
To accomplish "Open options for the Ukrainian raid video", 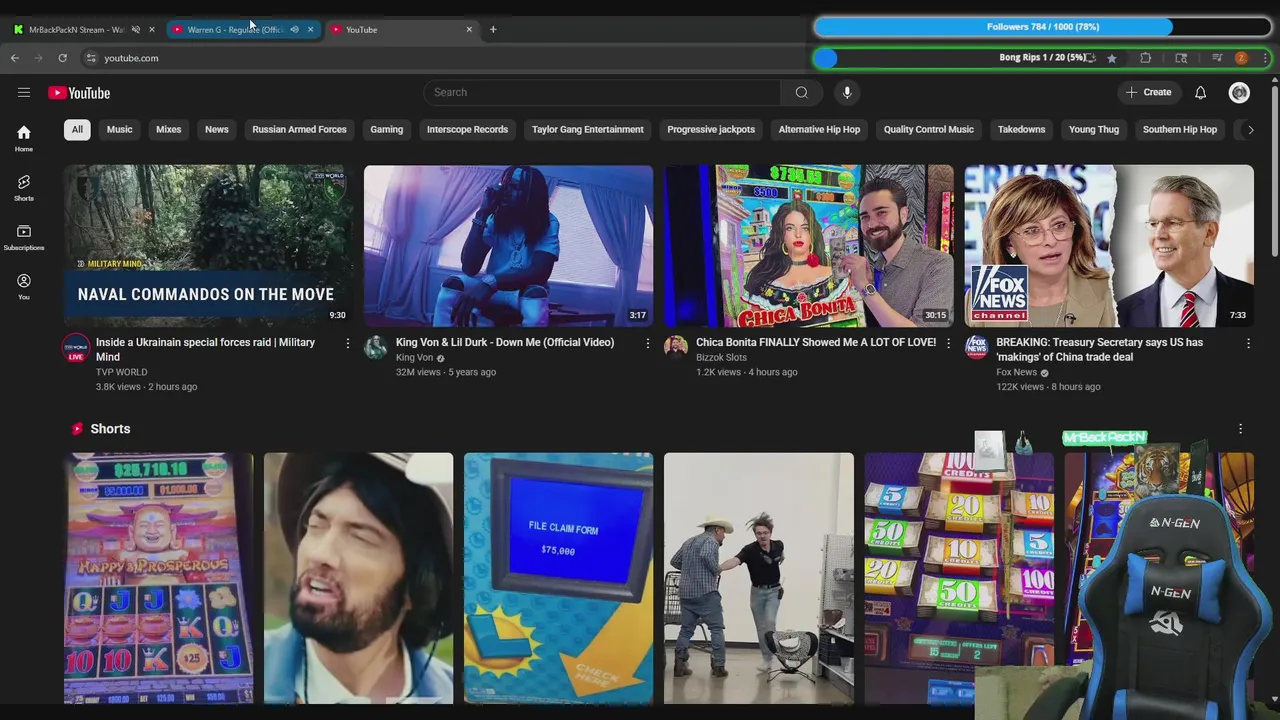I will tap(348, 343).
